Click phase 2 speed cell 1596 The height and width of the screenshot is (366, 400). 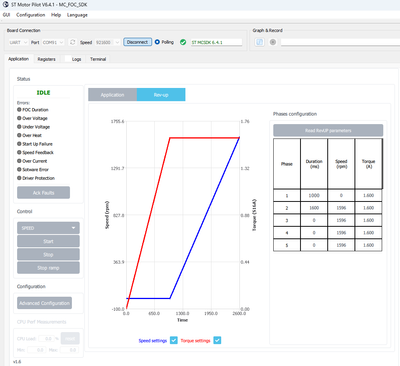tap(341, 208)
